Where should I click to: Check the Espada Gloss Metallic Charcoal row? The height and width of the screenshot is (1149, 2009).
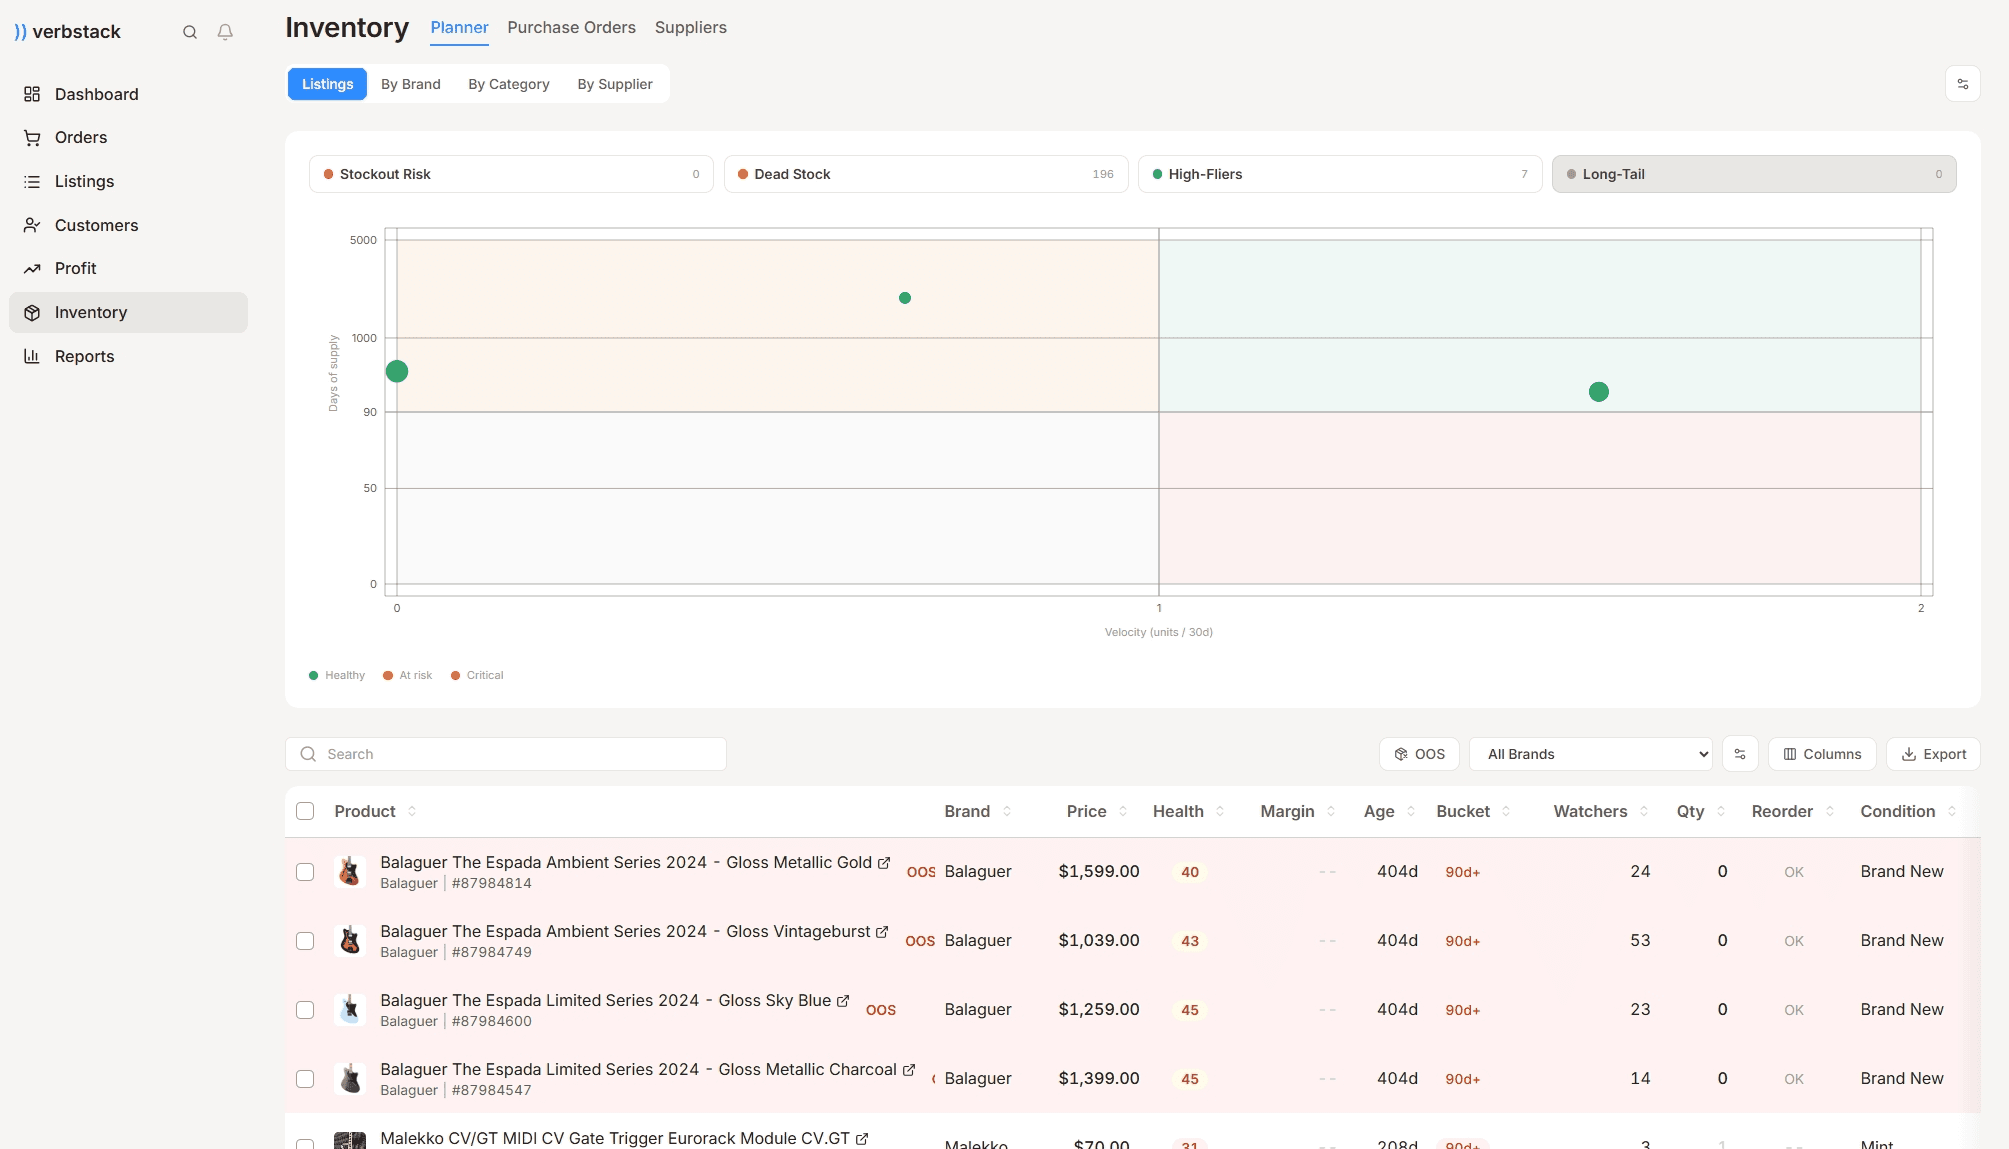click(x=305, y=1079)
